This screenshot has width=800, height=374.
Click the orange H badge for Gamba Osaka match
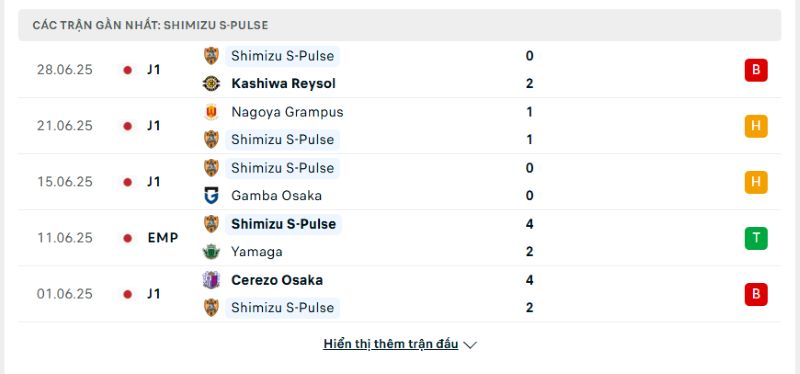756,182
